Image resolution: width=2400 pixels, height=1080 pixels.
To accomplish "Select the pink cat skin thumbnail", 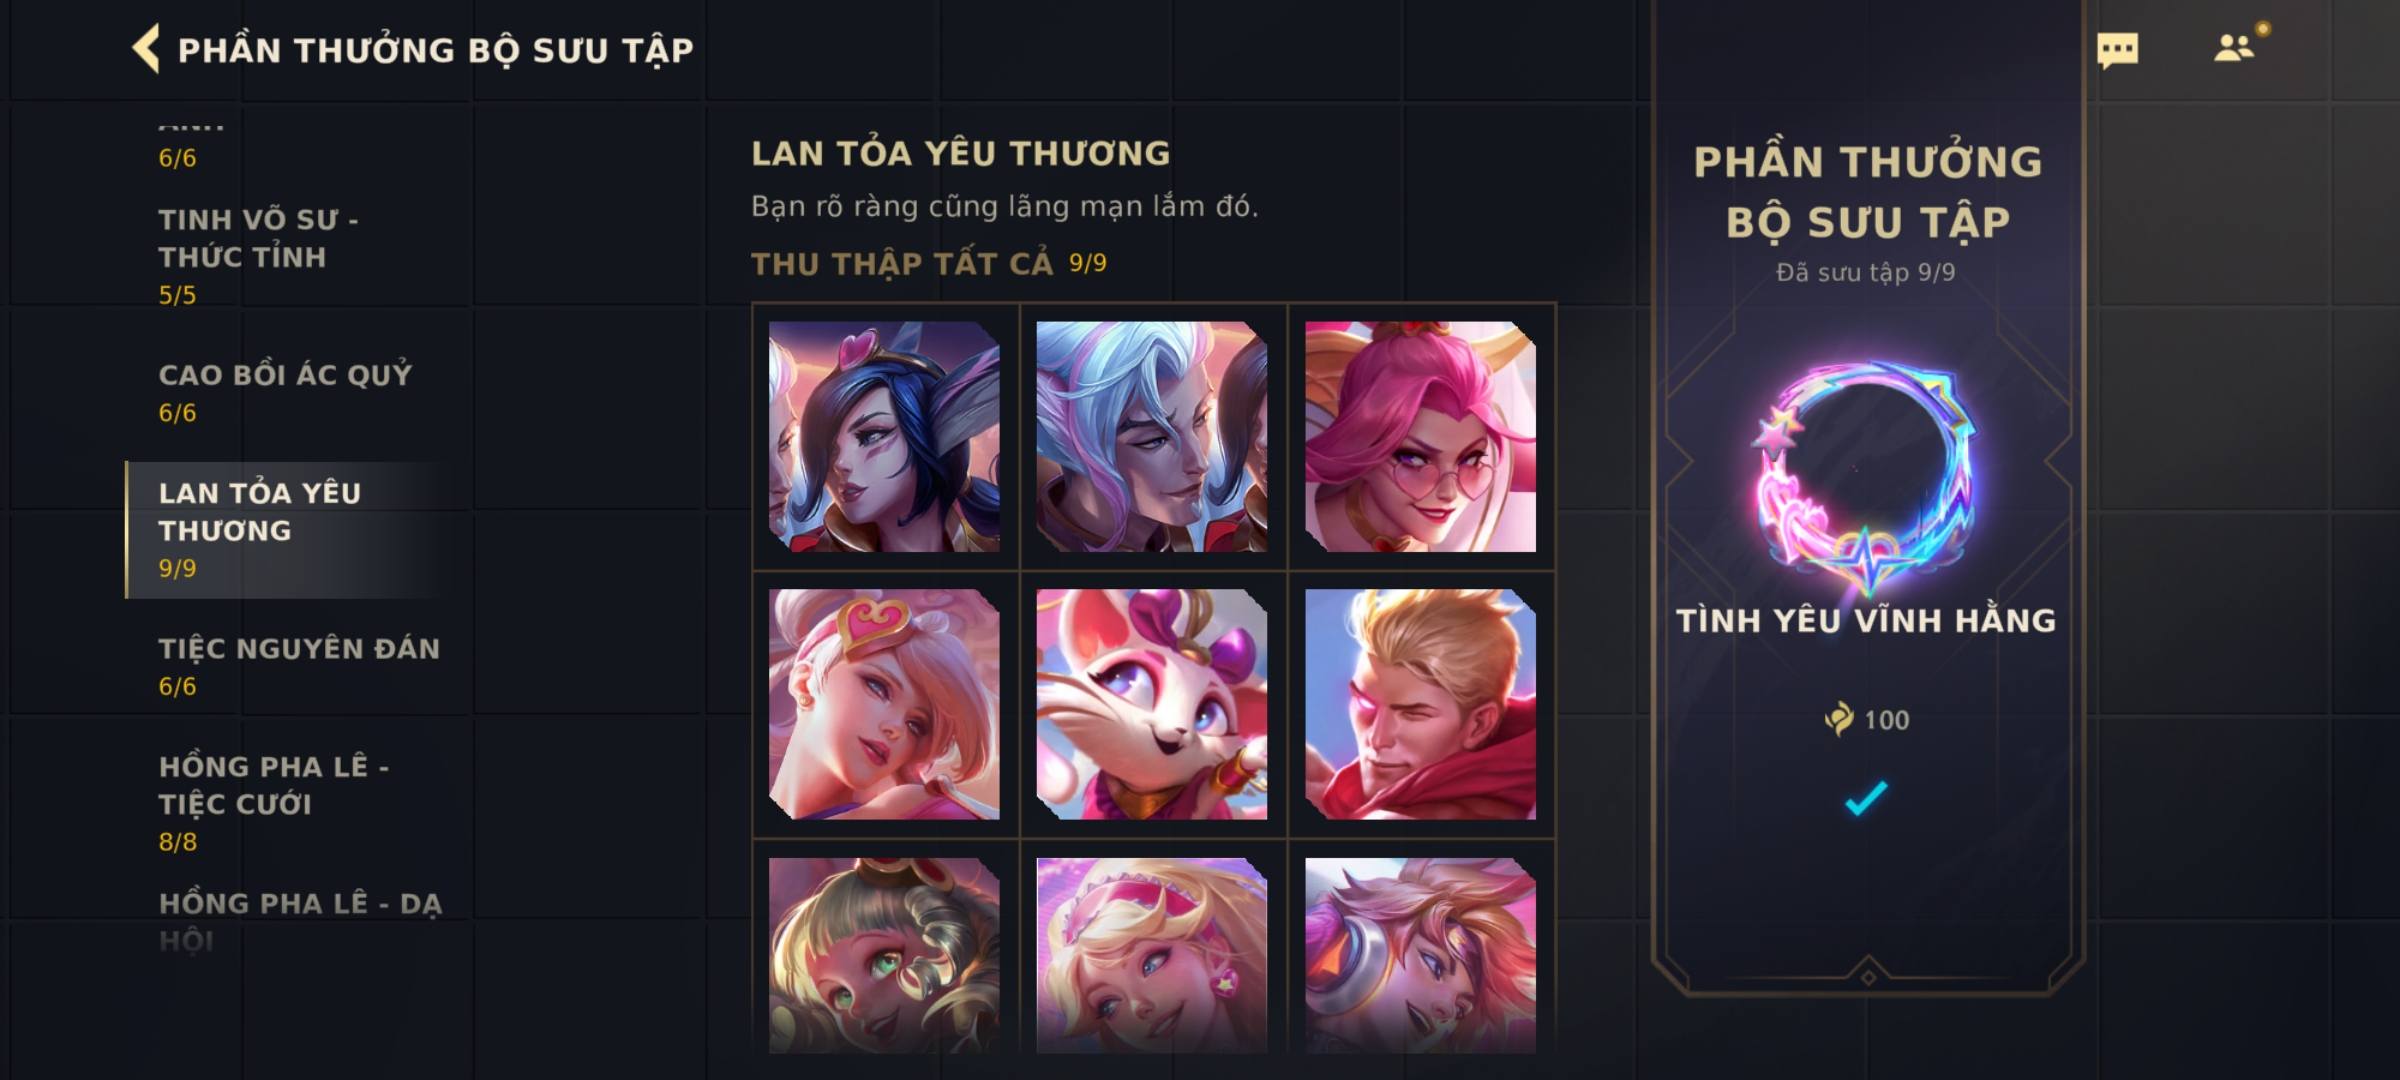I will tap(1152, 704).
